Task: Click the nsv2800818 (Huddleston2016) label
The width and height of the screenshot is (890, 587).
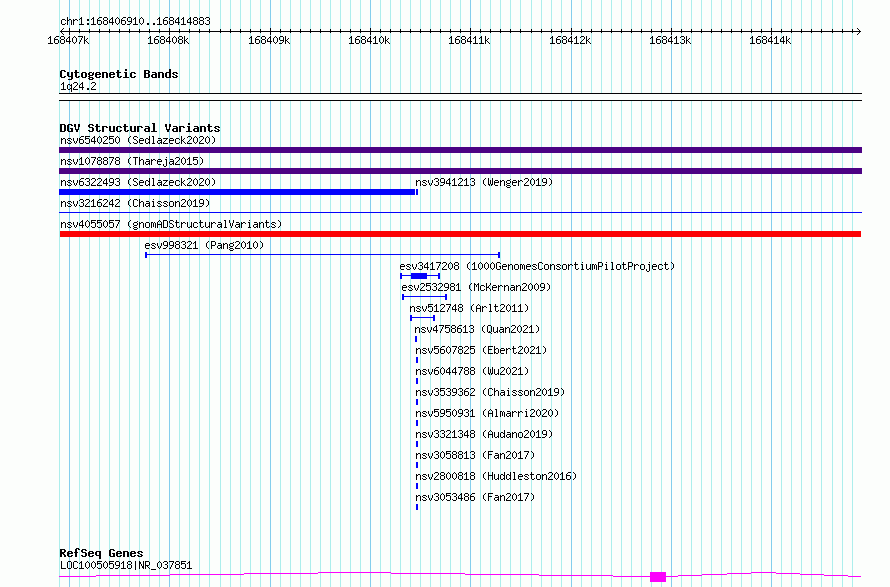Action: click(x=496, y=476)
